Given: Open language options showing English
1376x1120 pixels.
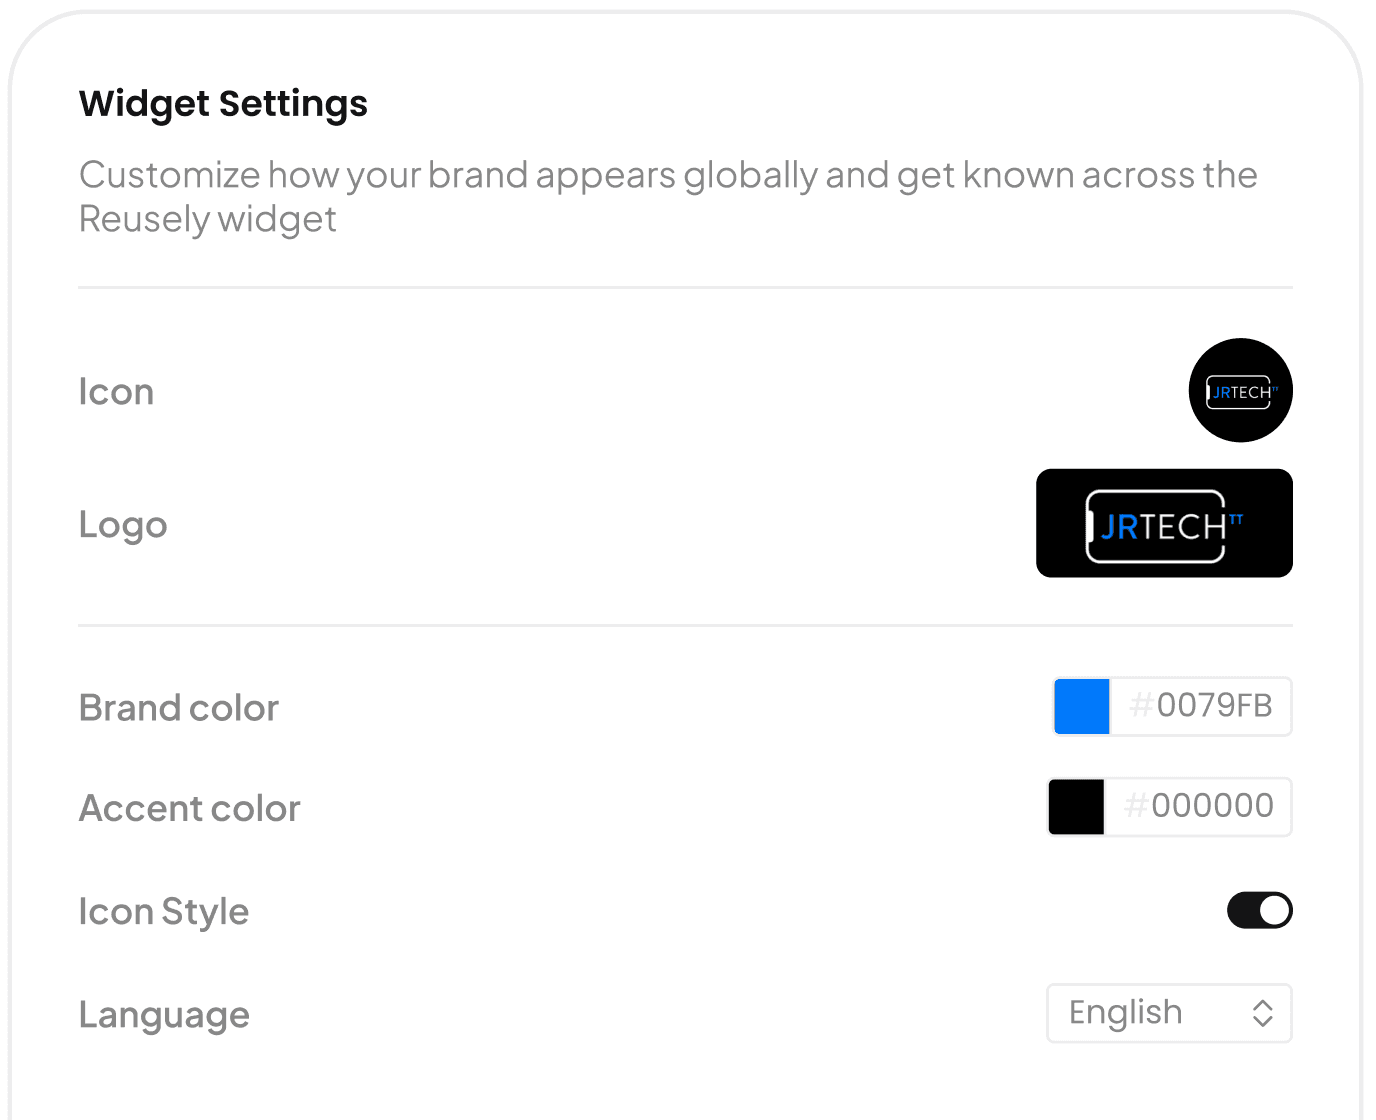Looking at the screenshot, I should click(x=1168, y=1012).
